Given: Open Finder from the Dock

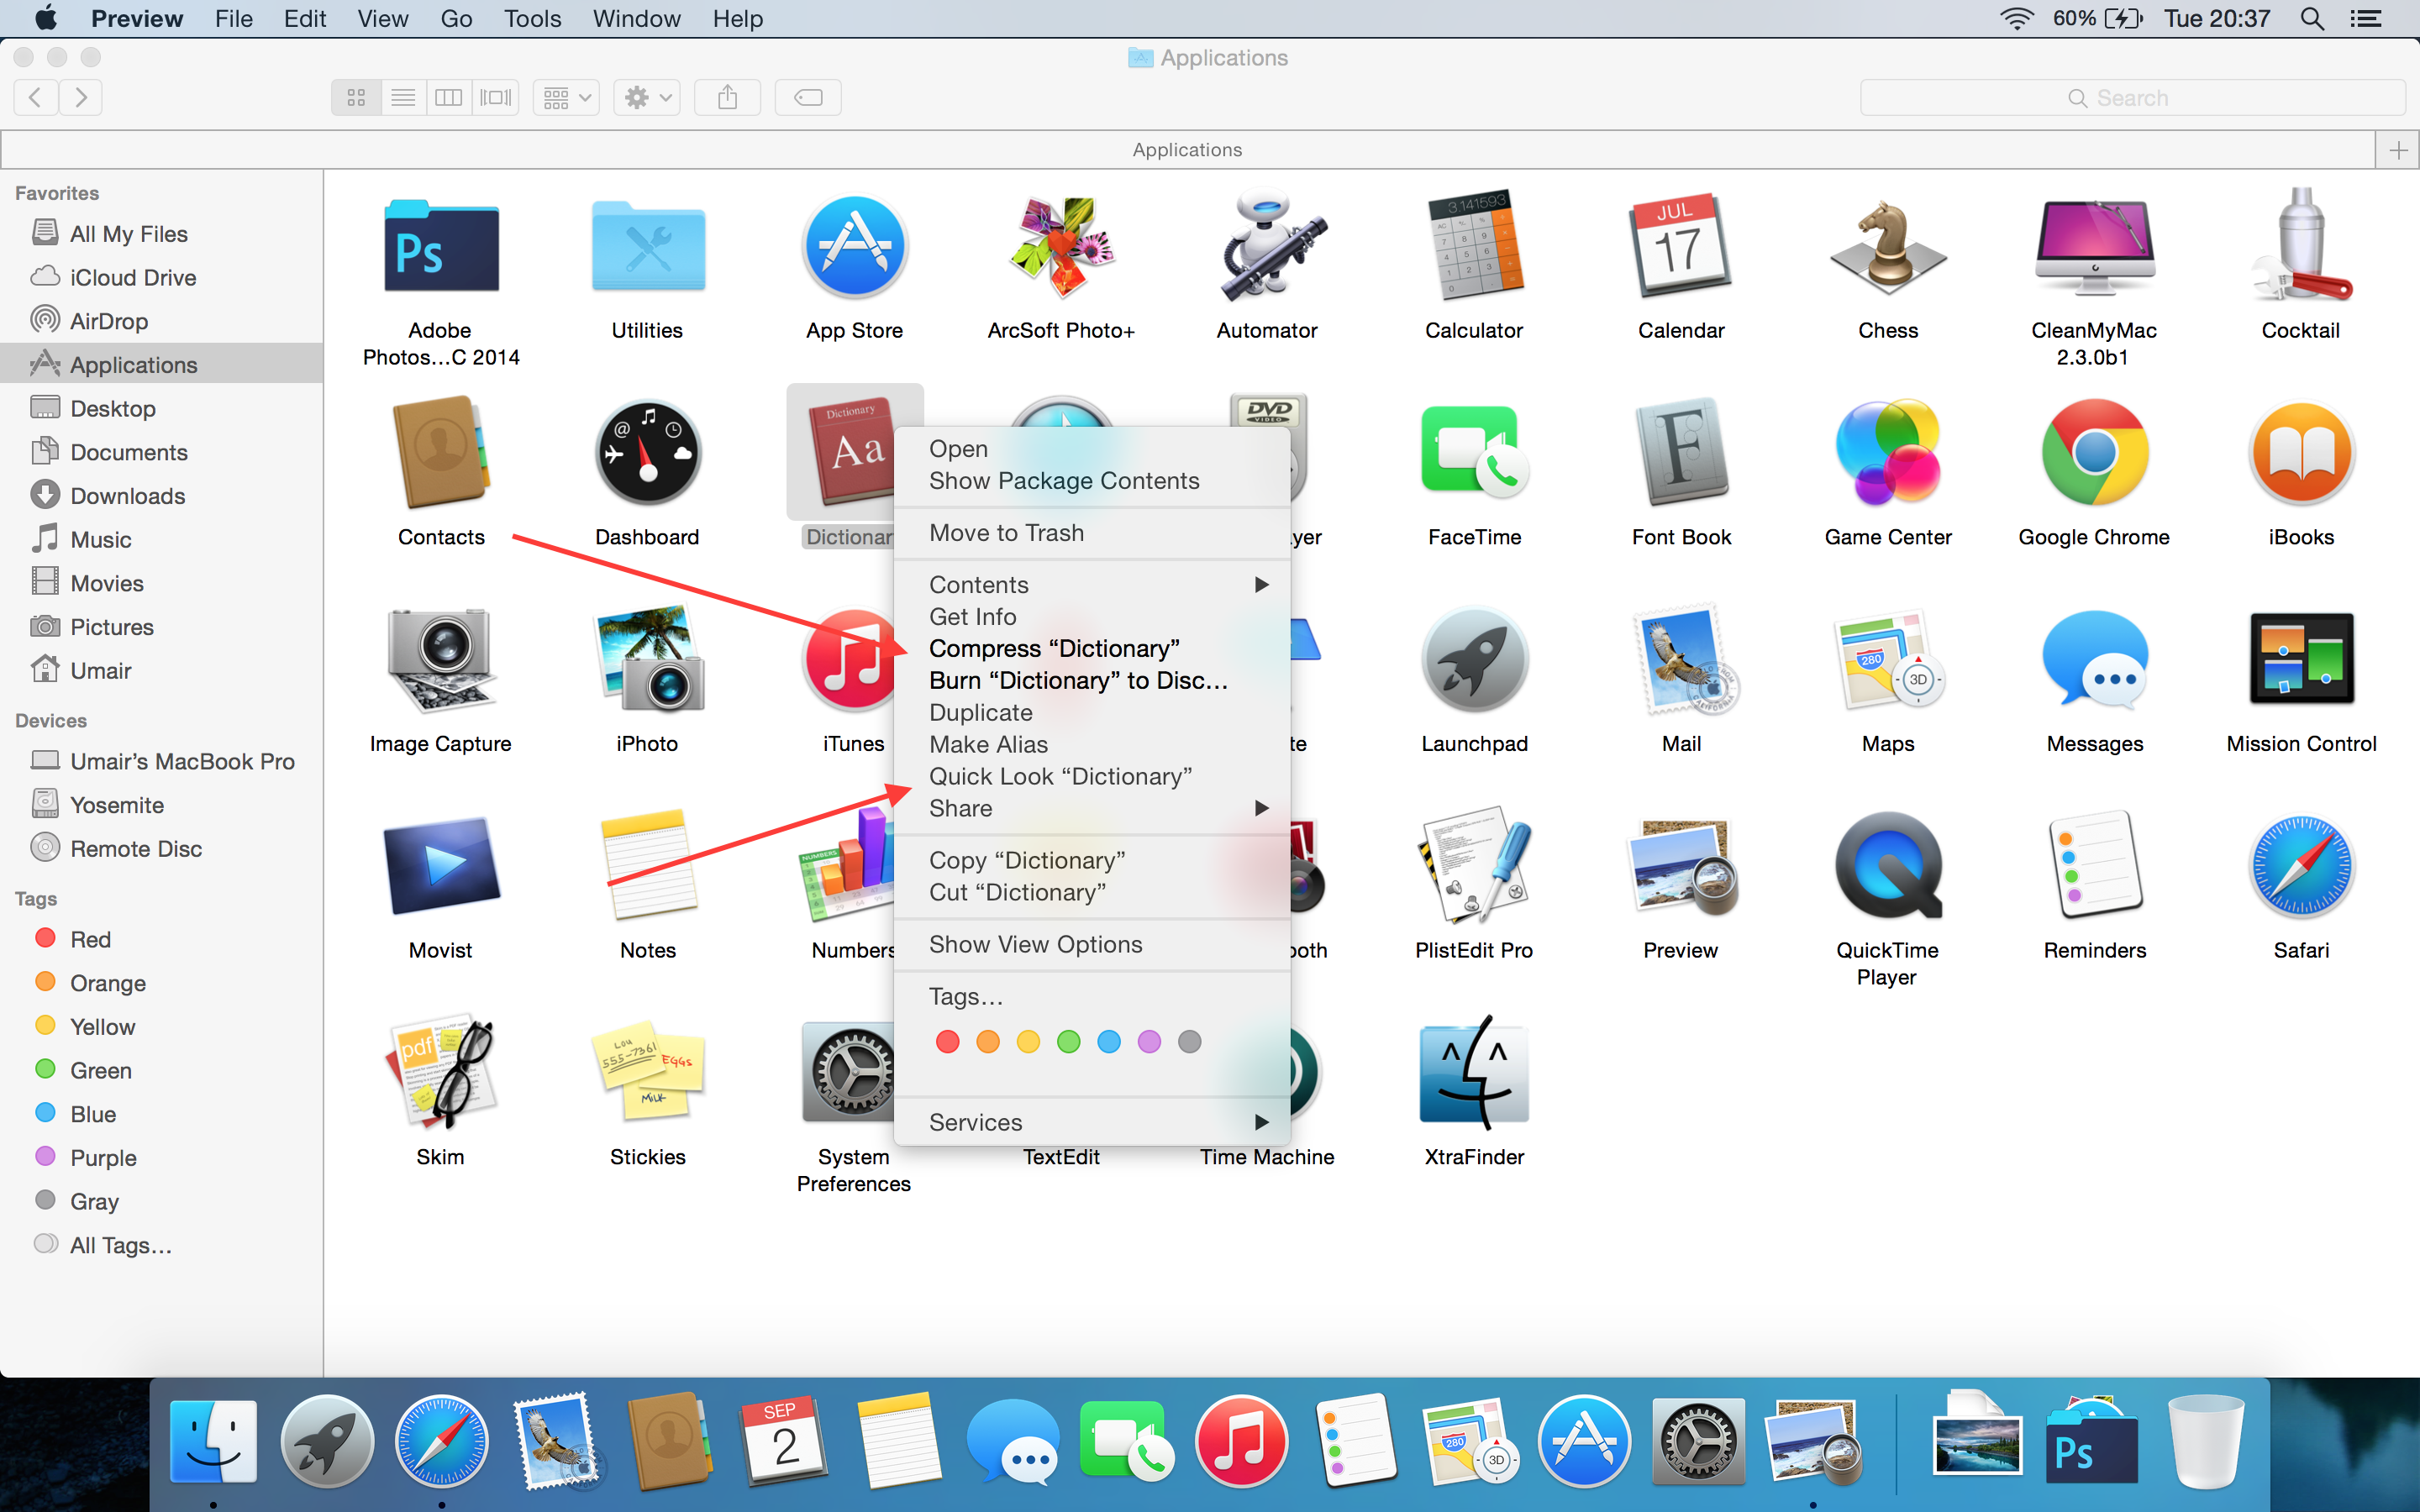Looking at the screenshot, I should point(213,1441).
